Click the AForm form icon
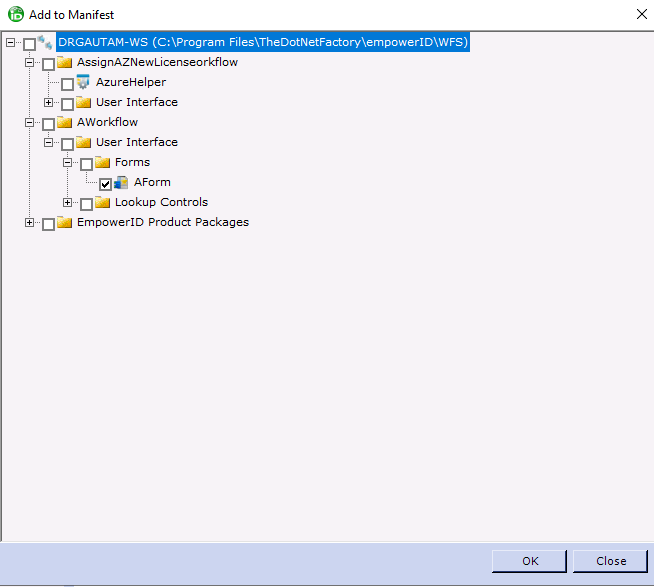Screen dimensions: 654x587 coord(121,183)
